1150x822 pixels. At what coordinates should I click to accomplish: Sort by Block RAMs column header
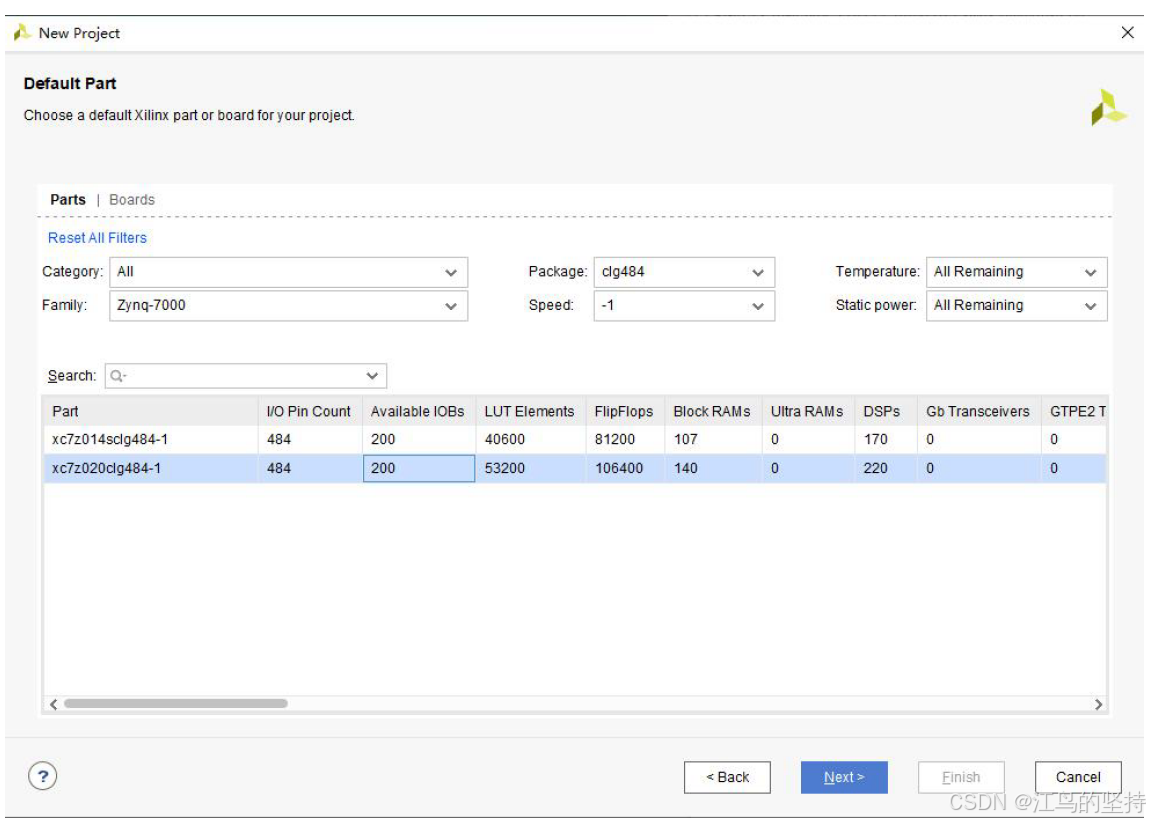pyautogui.click(x=713, y=411)
